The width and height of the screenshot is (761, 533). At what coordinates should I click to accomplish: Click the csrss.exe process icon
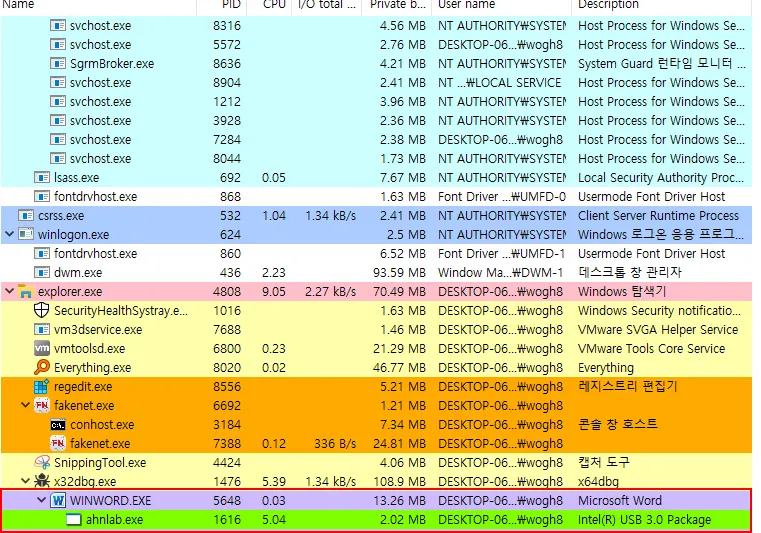pos(25,216)
